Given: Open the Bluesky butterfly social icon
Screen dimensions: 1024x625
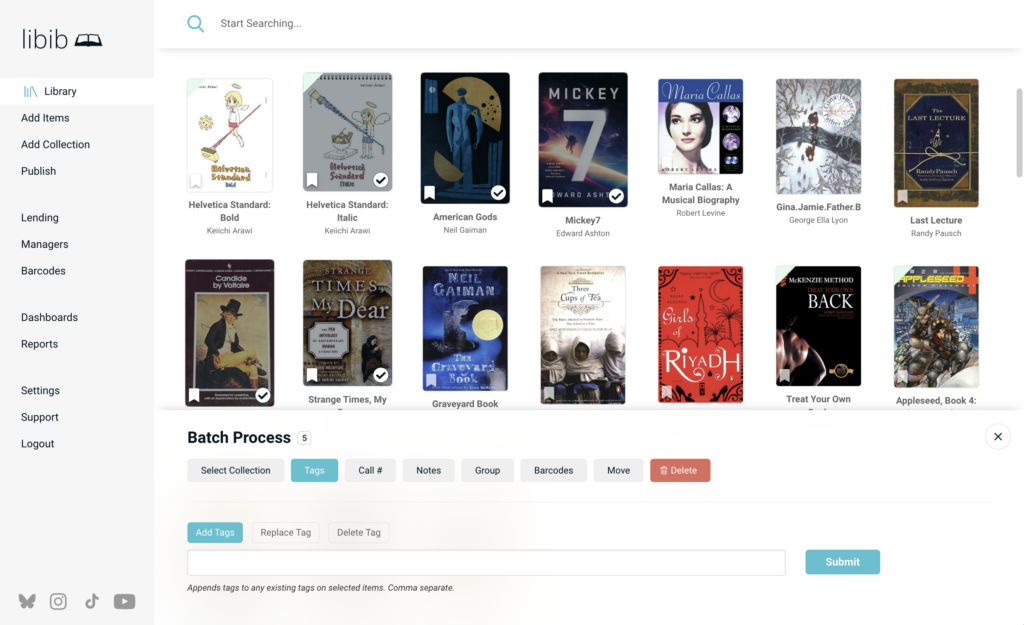Looking at the screenshot, I should pyautogui.click(x=27, y=601).
